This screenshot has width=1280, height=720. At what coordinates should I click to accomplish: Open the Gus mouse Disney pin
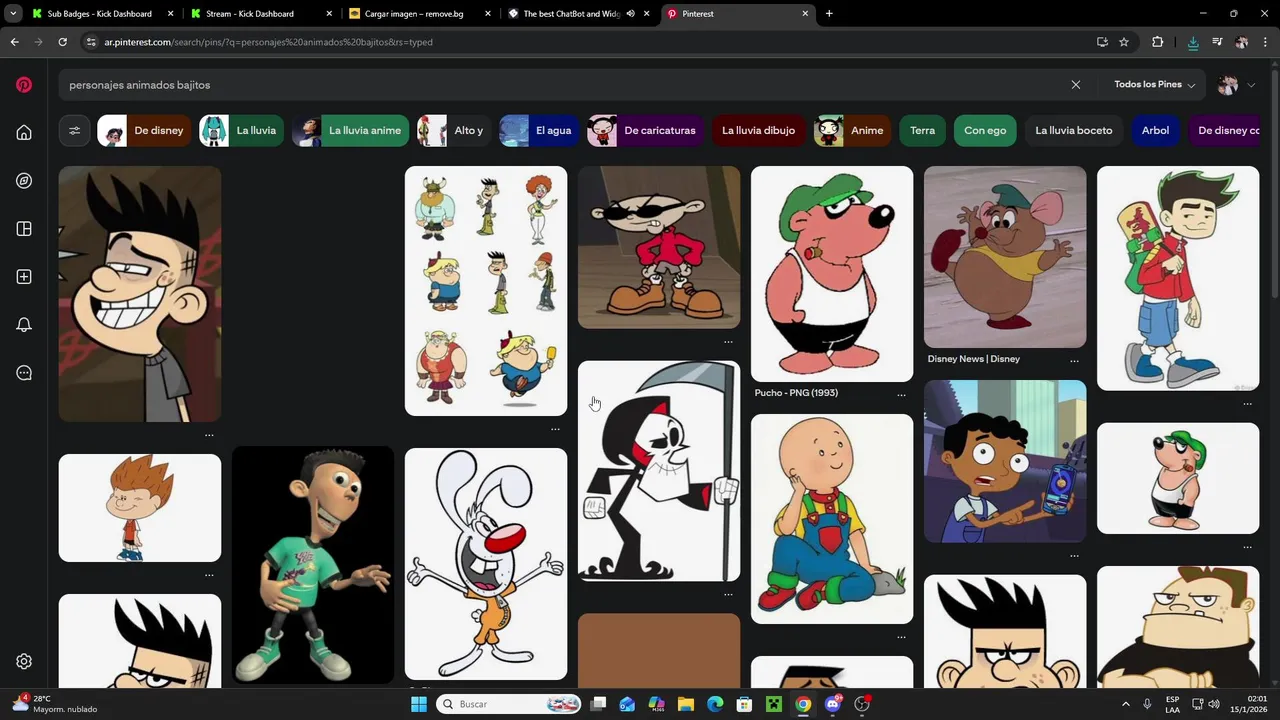pos(1005,257)
